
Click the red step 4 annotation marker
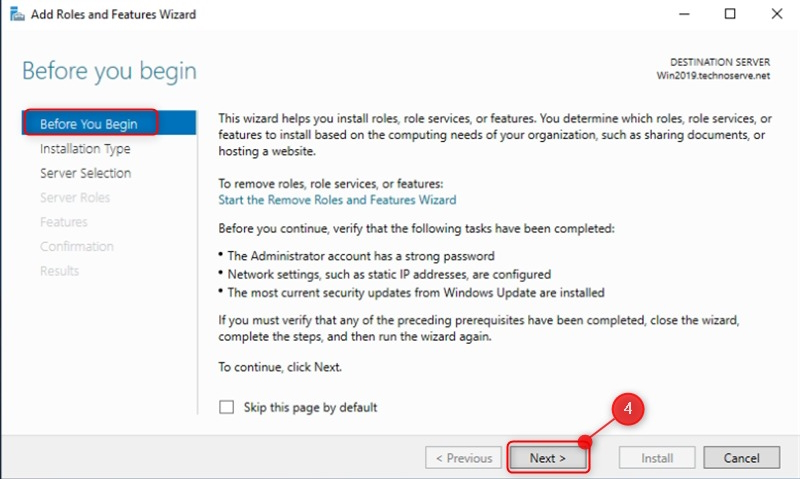click(627, 409)
